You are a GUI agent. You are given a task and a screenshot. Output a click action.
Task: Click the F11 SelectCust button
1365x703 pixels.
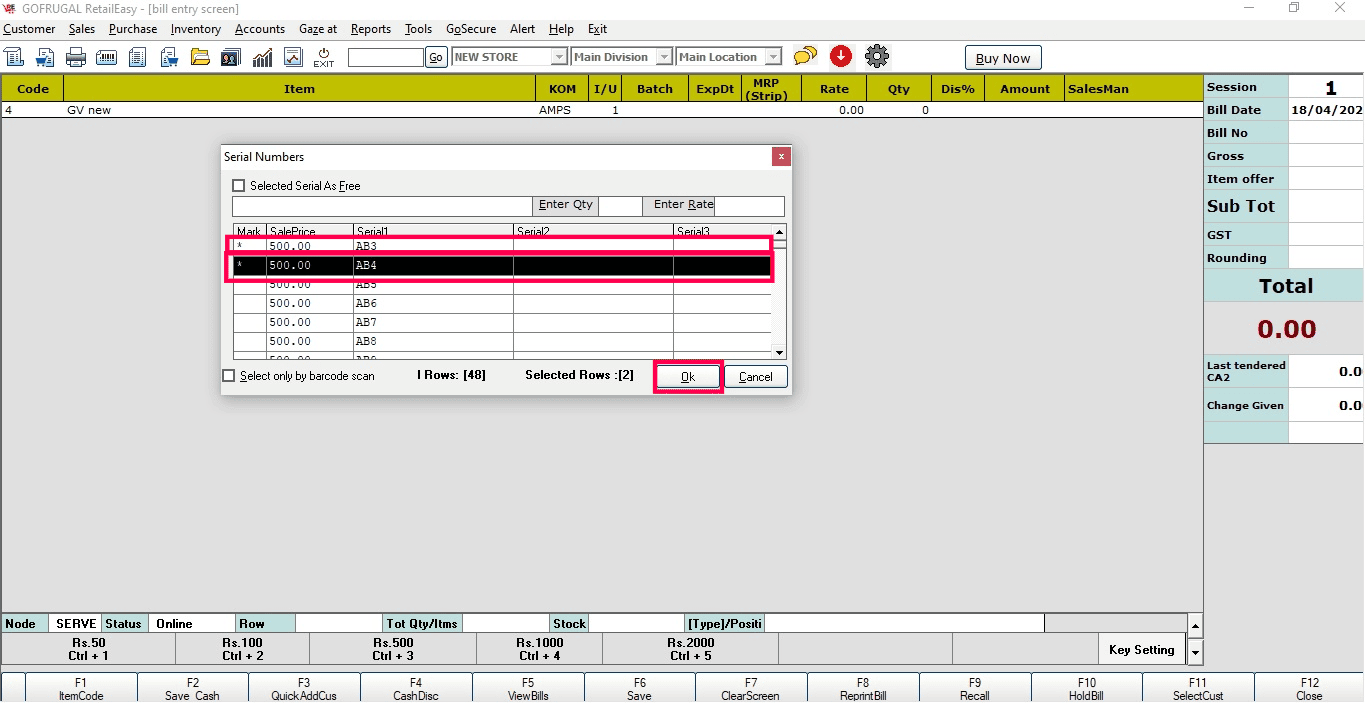pos(1198,689)
